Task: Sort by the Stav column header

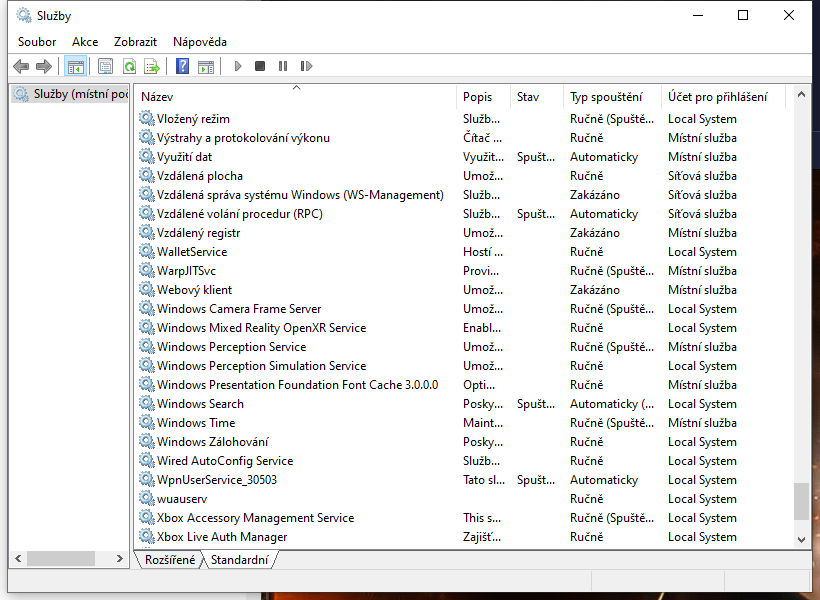Action: tap(537, 97)
